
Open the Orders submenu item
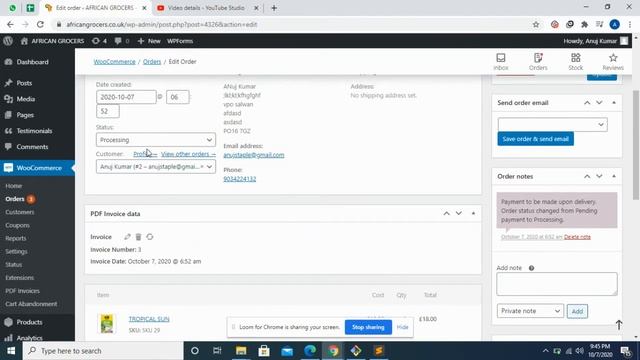(15, 199)
